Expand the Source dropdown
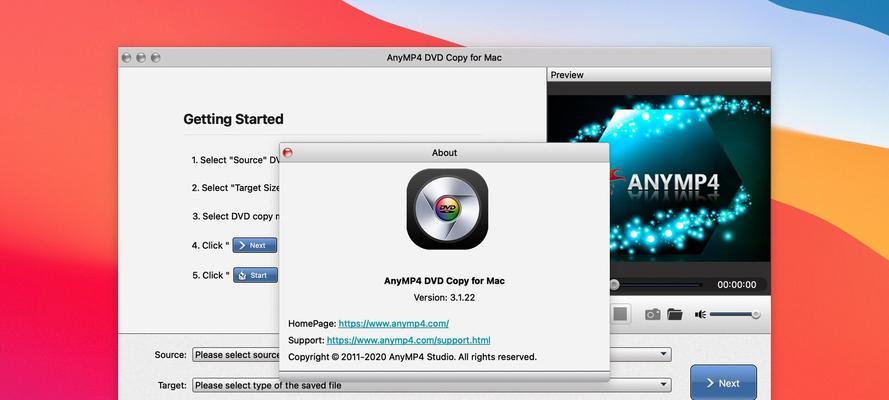Screen dimensions: 889x400 tap(663, 355)
